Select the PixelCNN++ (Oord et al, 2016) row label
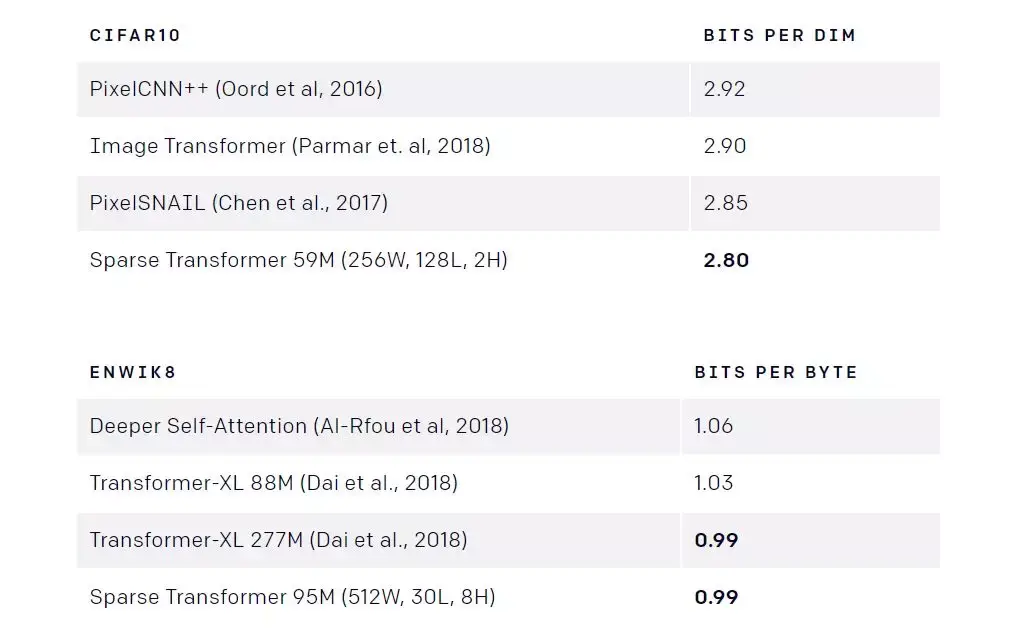This screenshot has width=1010, height=633. 236,89
